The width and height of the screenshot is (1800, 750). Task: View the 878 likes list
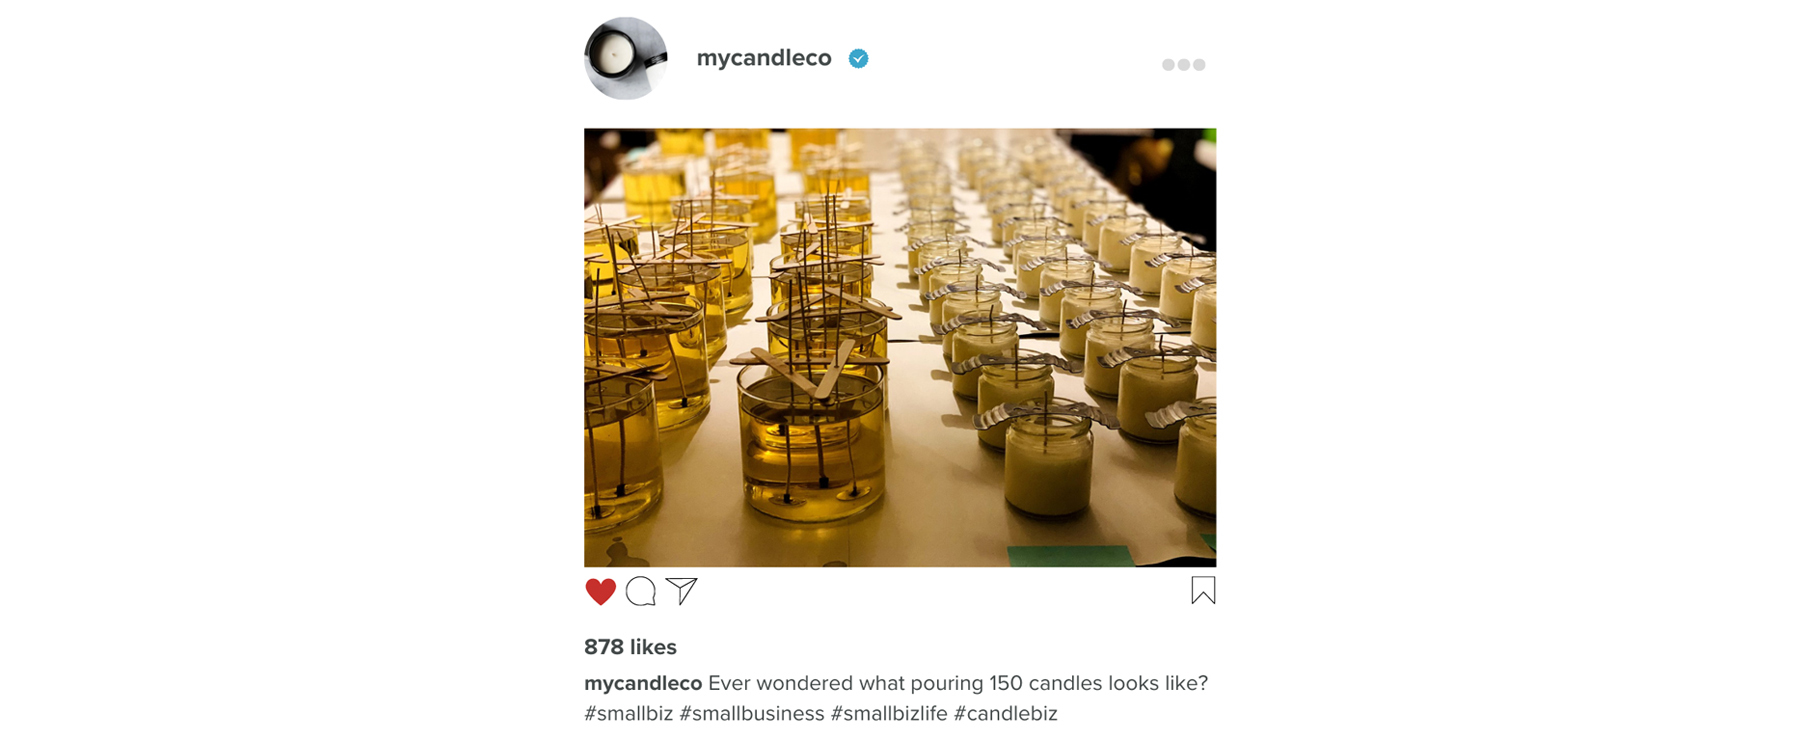point(630,647)
